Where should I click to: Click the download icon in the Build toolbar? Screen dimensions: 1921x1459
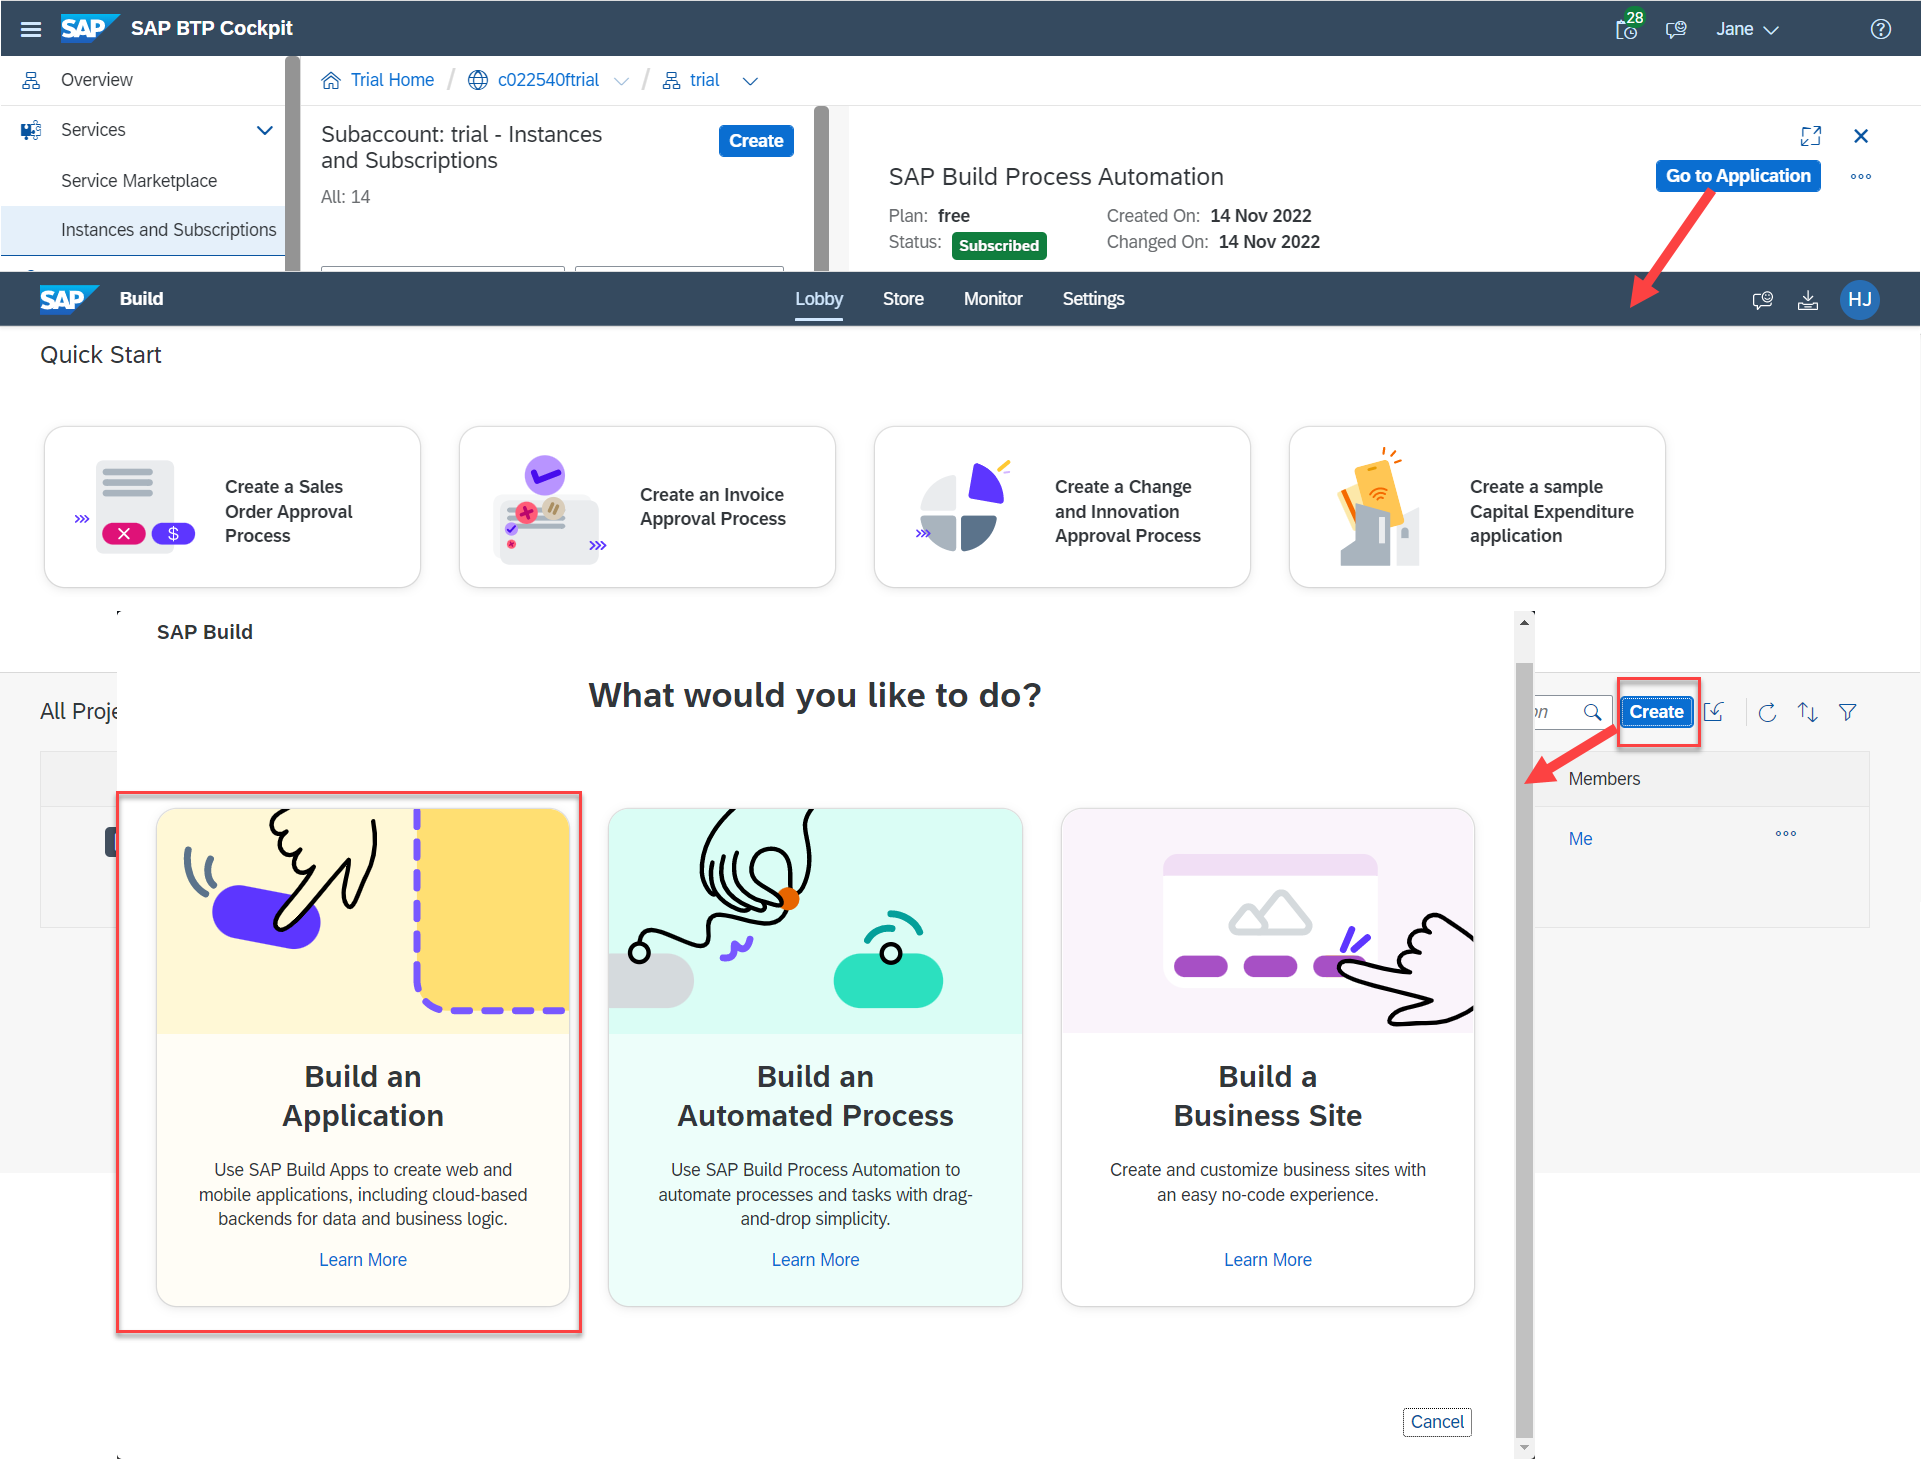(x=1808, y=299)
